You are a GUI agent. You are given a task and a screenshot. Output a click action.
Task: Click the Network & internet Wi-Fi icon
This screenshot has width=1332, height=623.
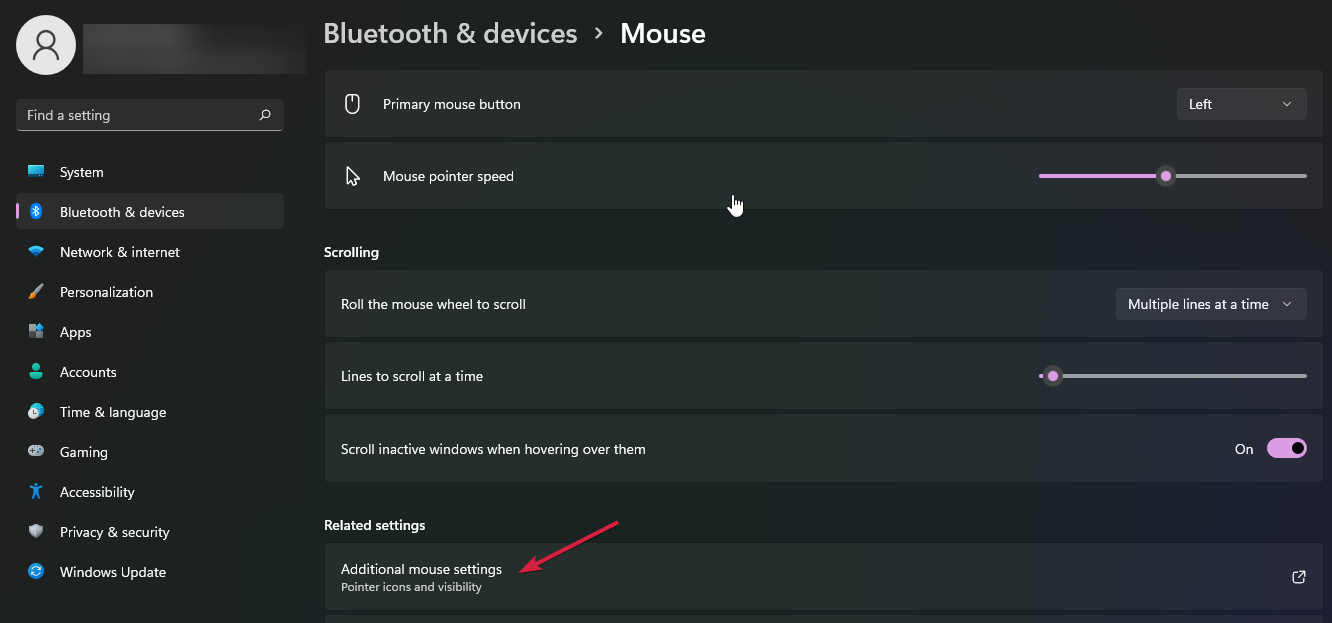[36, 252]
